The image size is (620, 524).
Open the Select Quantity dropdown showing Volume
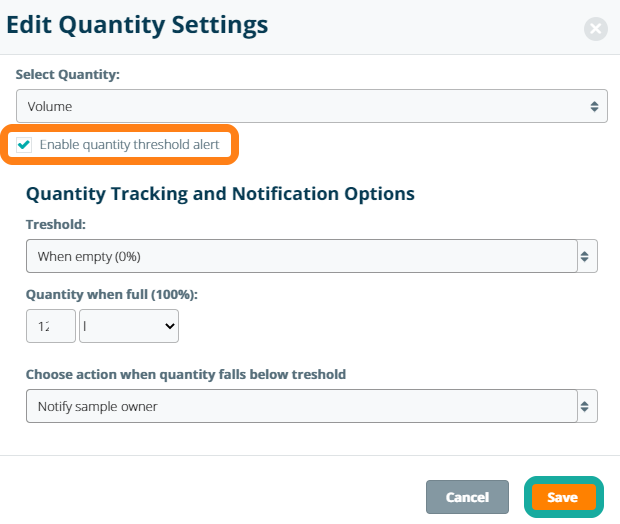(x=300, y=106)
